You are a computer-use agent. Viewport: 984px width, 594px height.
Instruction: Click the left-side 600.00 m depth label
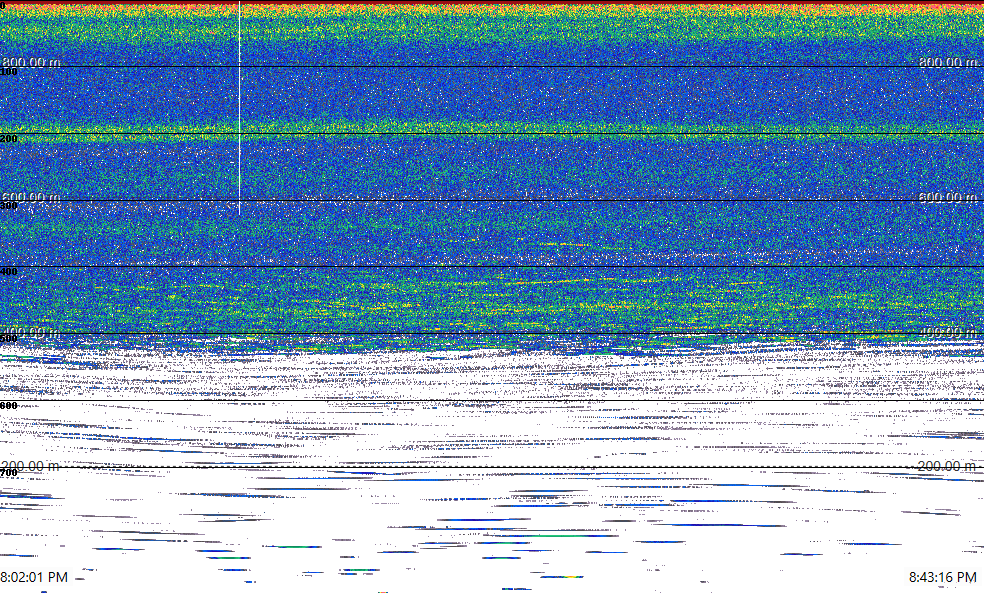(x=31, y=197)
